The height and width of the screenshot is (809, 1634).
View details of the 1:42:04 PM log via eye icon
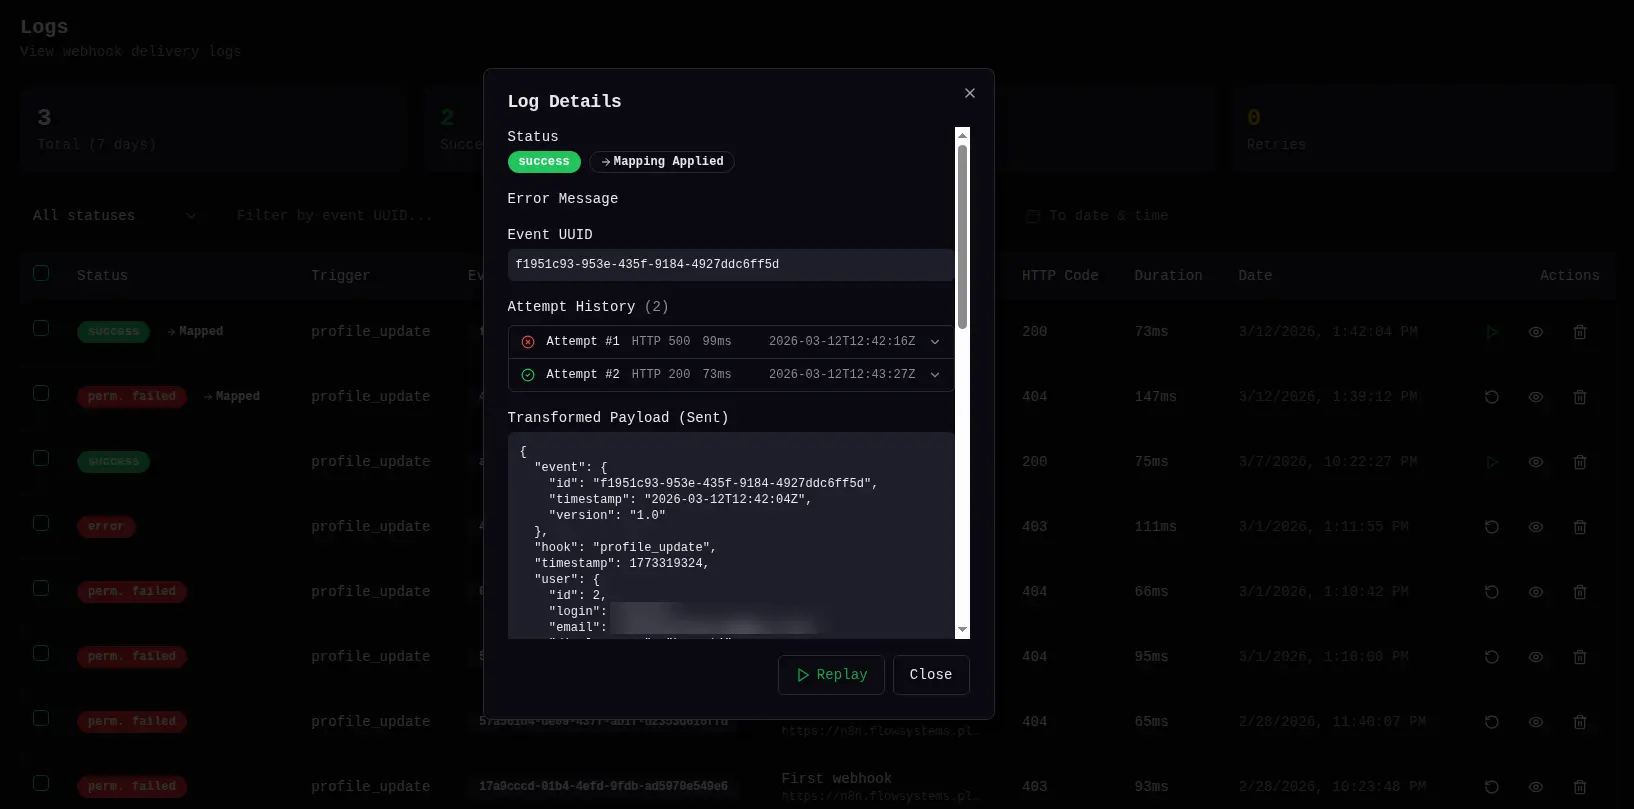coord(1536,332)
